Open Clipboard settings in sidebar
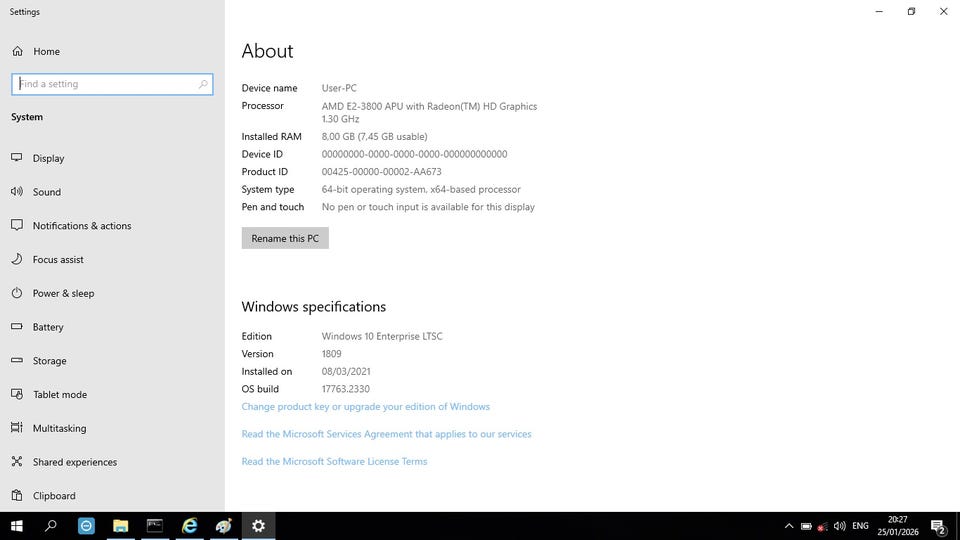The height and width of the screenshot is (540, 960). (44, 495)
